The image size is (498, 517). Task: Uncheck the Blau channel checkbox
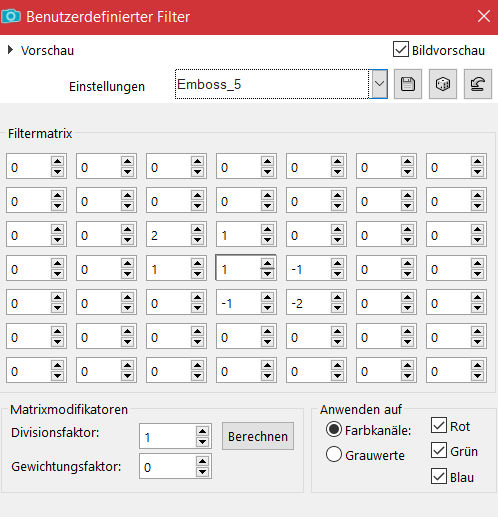439,476
